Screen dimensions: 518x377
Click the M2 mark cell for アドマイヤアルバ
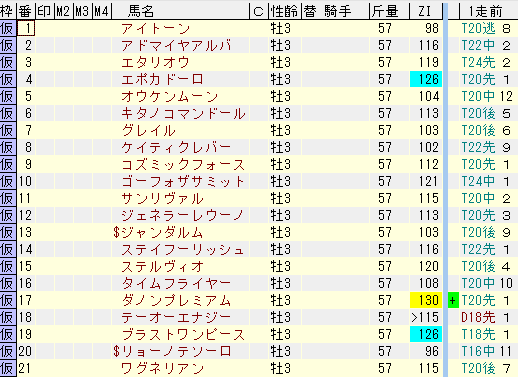point(64,45)
